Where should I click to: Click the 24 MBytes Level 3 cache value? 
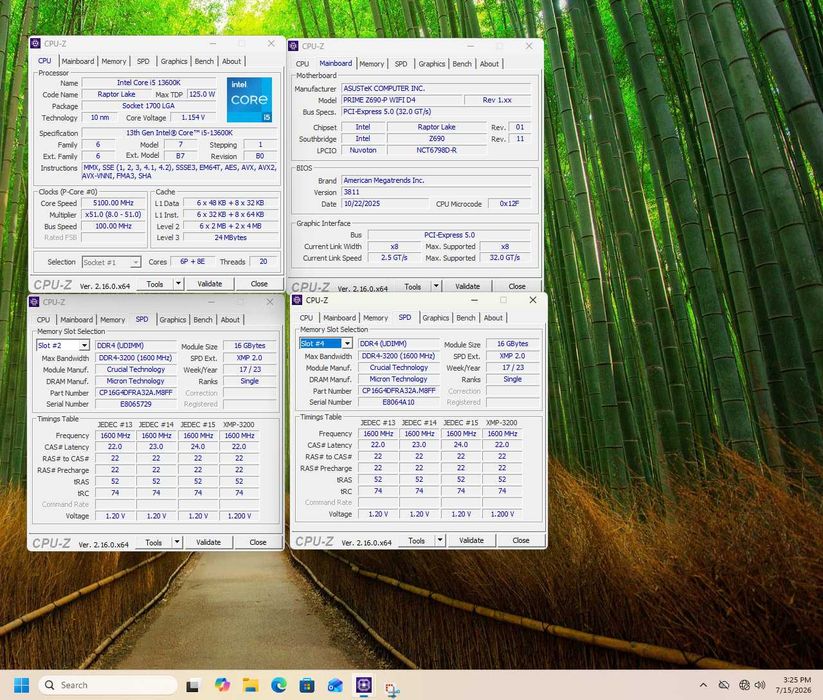point(230,238)
